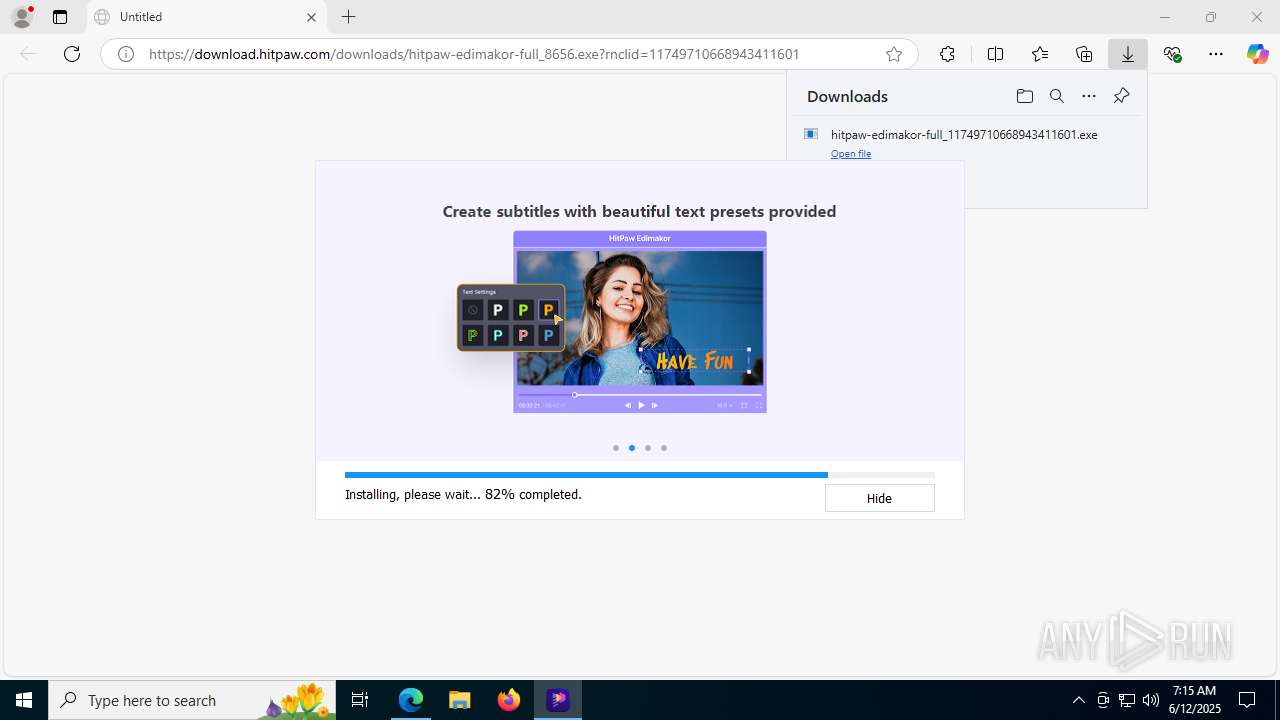Screen dimensions: 1280x720
Task: Click the taskbar search box
Action: (192, 700)
